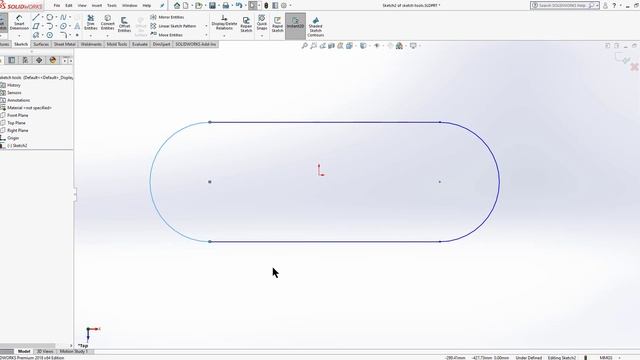
Task: Click the Offset Entities tool
Action: click(124, 24)
